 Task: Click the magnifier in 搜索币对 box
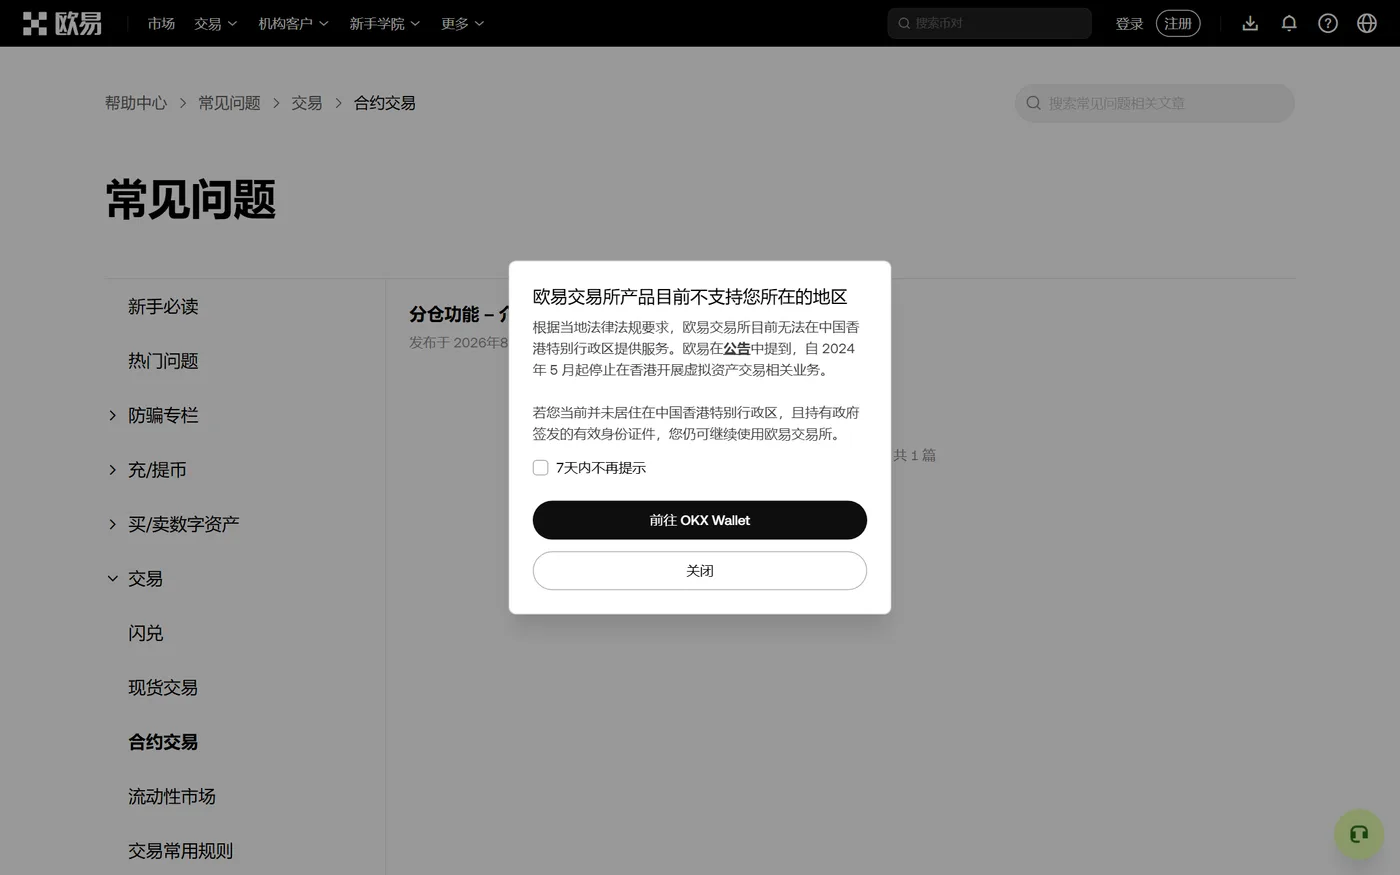coord(904,23)
